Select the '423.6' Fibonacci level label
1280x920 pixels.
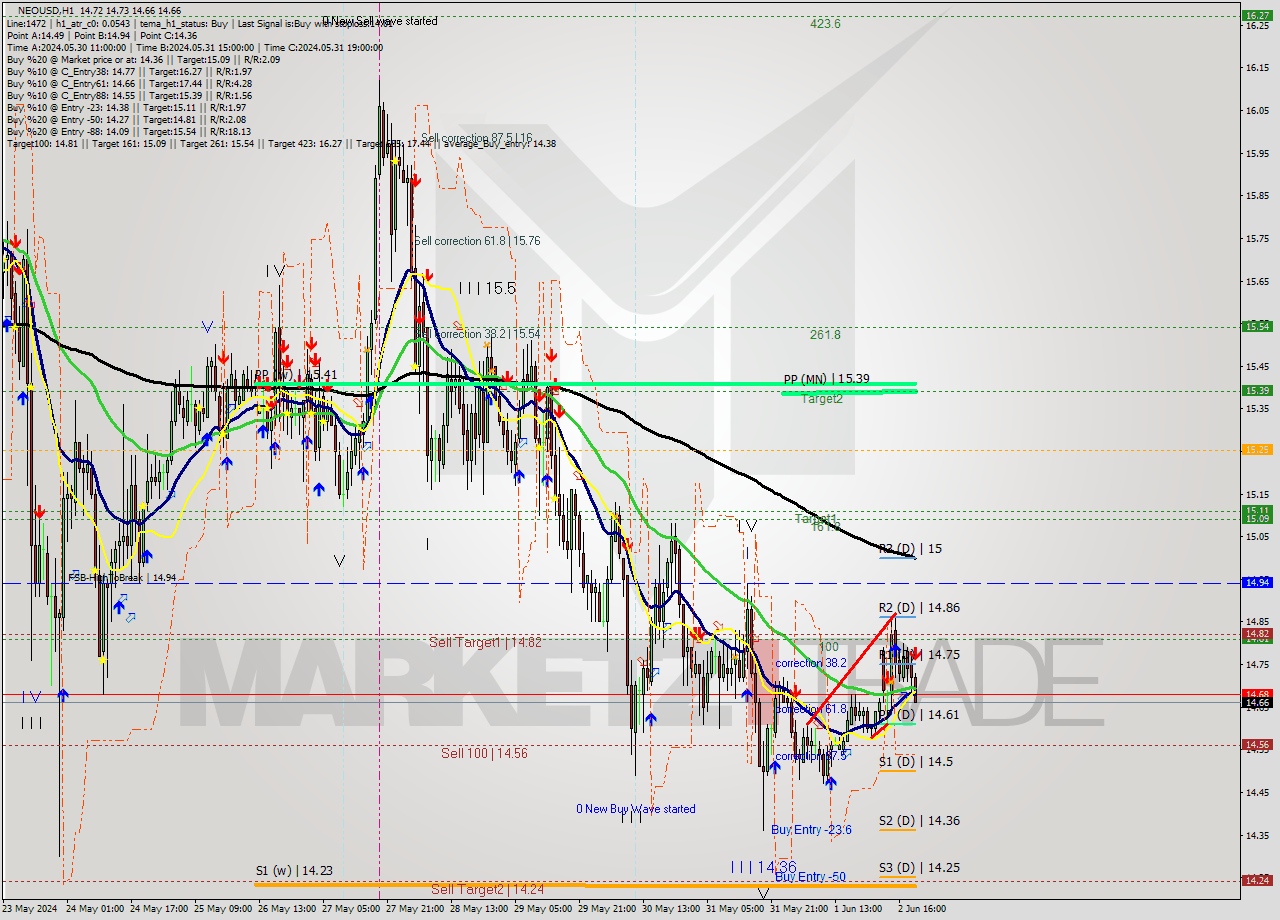click(825, 24)
